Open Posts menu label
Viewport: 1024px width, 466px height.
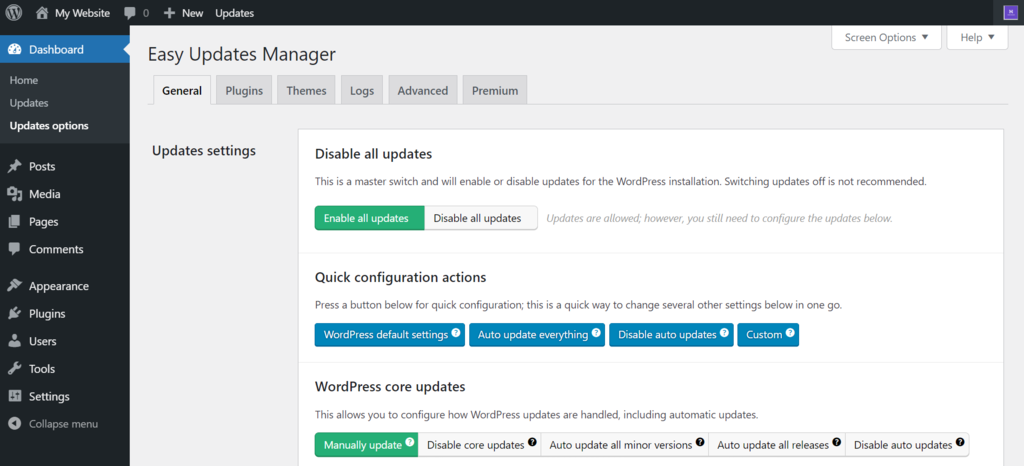click(42, 166)
